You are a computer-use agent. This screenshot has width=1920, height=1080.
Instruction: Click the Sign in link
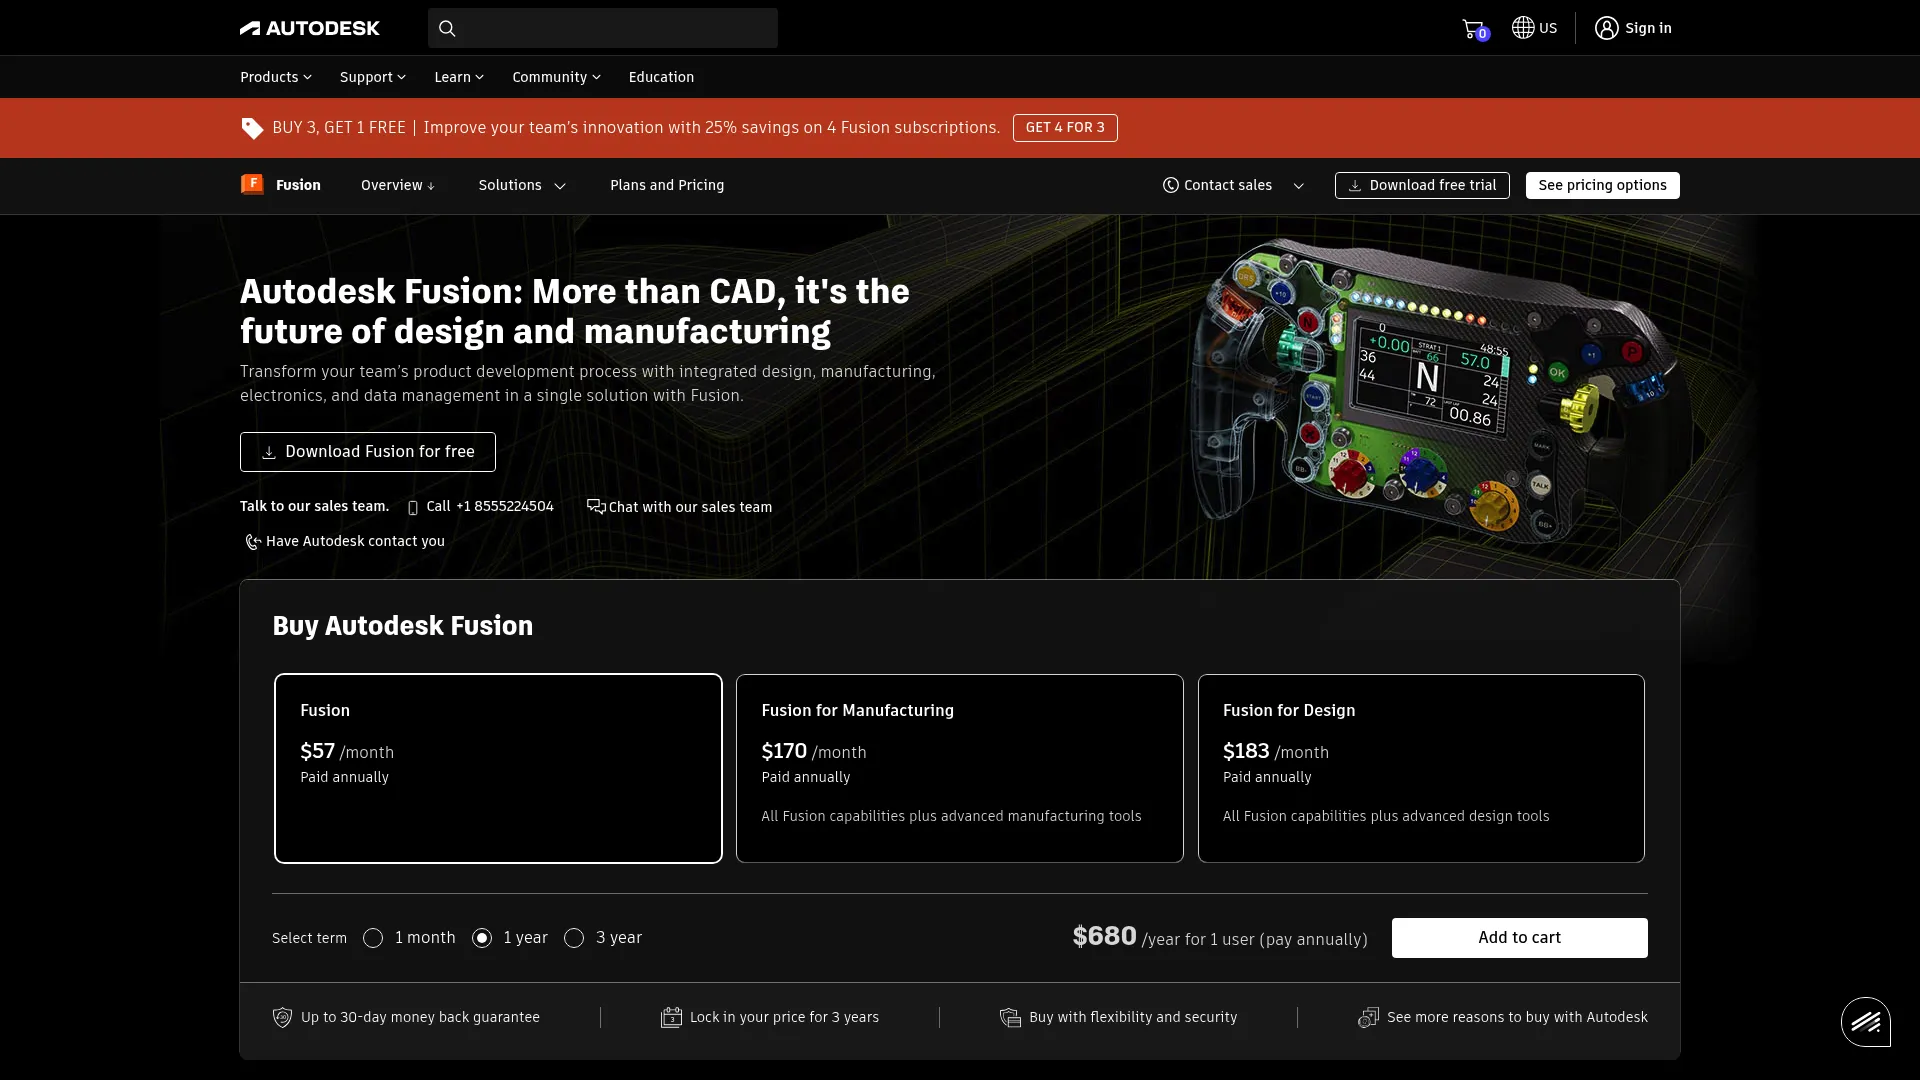pos(1648,28)
